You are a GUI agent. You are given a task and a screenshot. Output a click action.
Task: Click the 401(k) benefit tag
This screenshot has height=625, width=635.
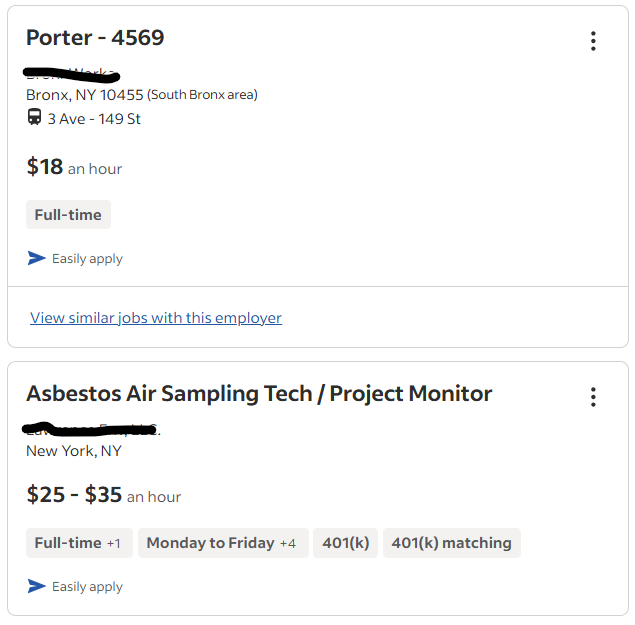coord(345,543)
